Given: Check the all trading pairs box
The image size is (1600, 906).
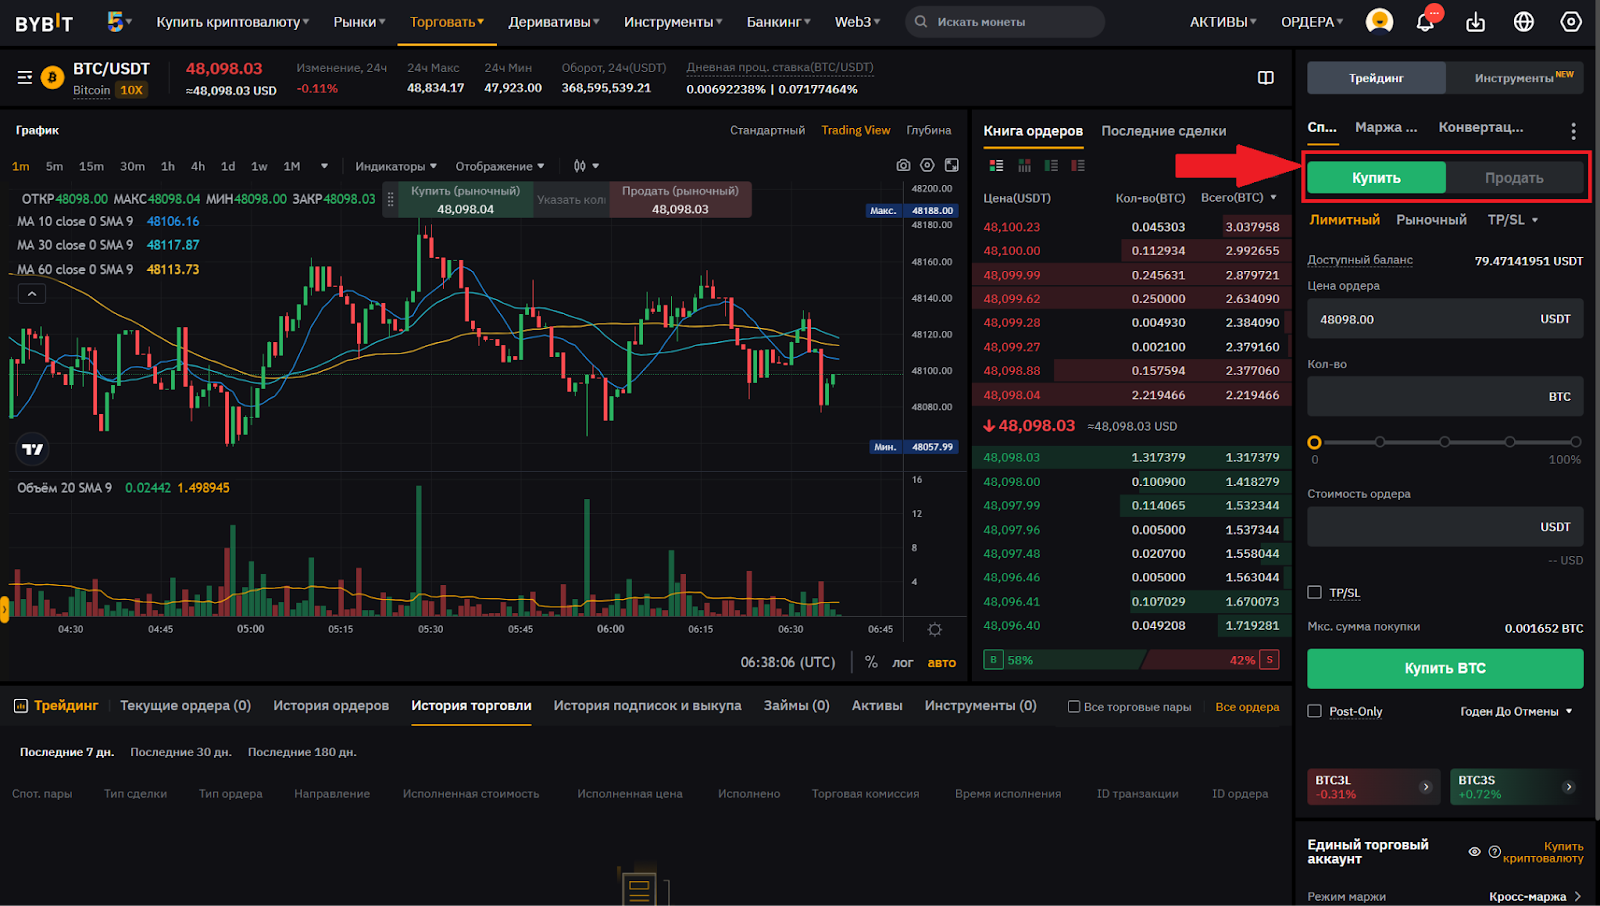Looking at the screenshot, I should pyautogui.click(x=1074, y=706).
